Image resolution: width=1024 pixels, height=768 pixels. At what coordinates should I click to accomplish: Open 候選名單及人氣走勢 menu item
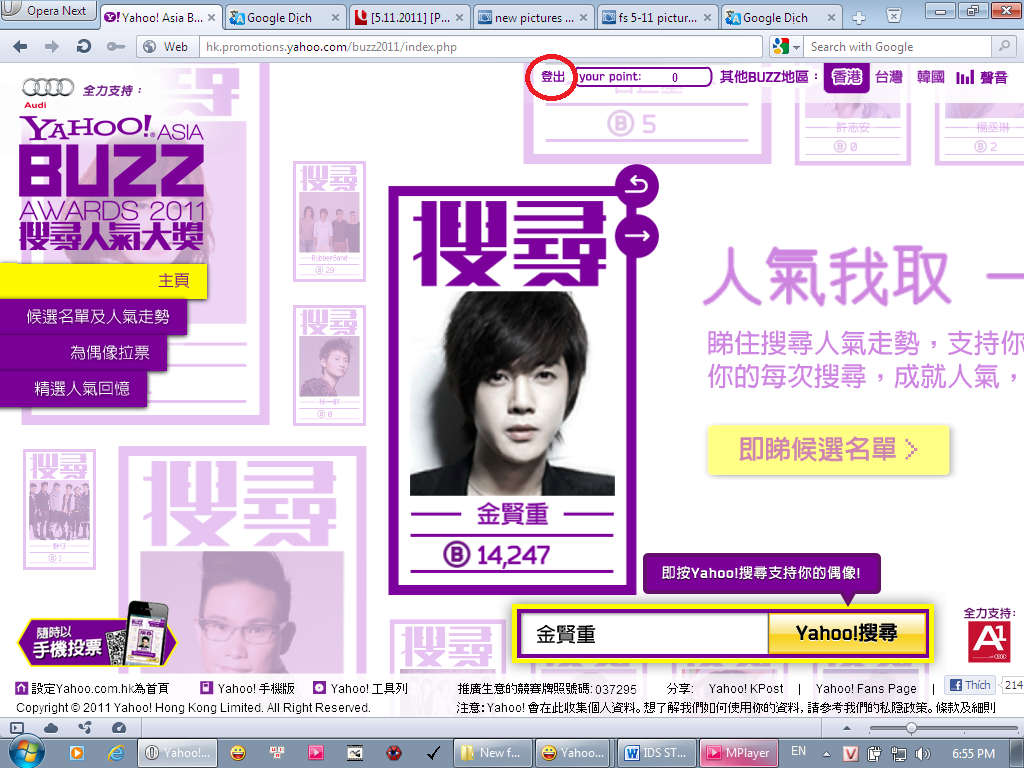click(93, 317)
